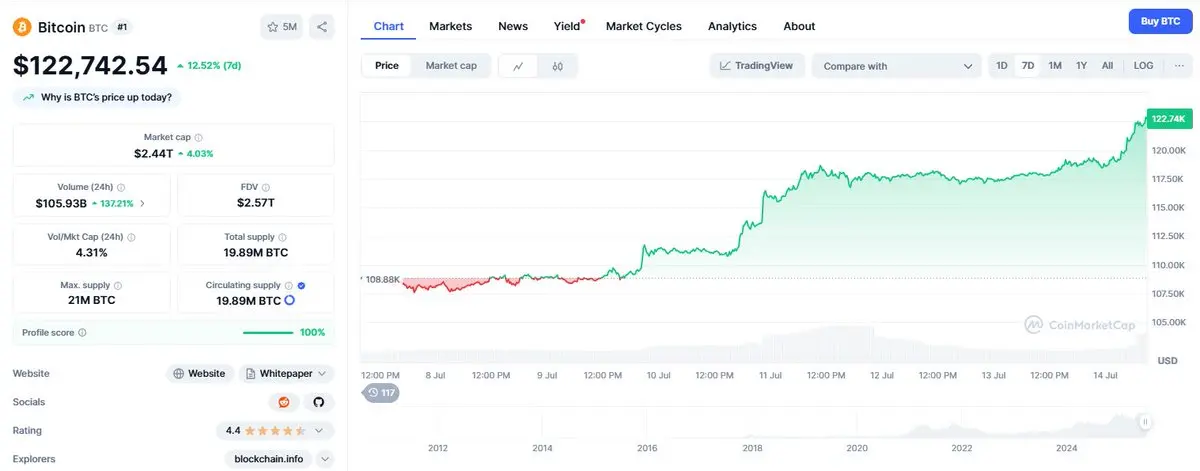Open the Bitcoin Website link

(200, 373)
